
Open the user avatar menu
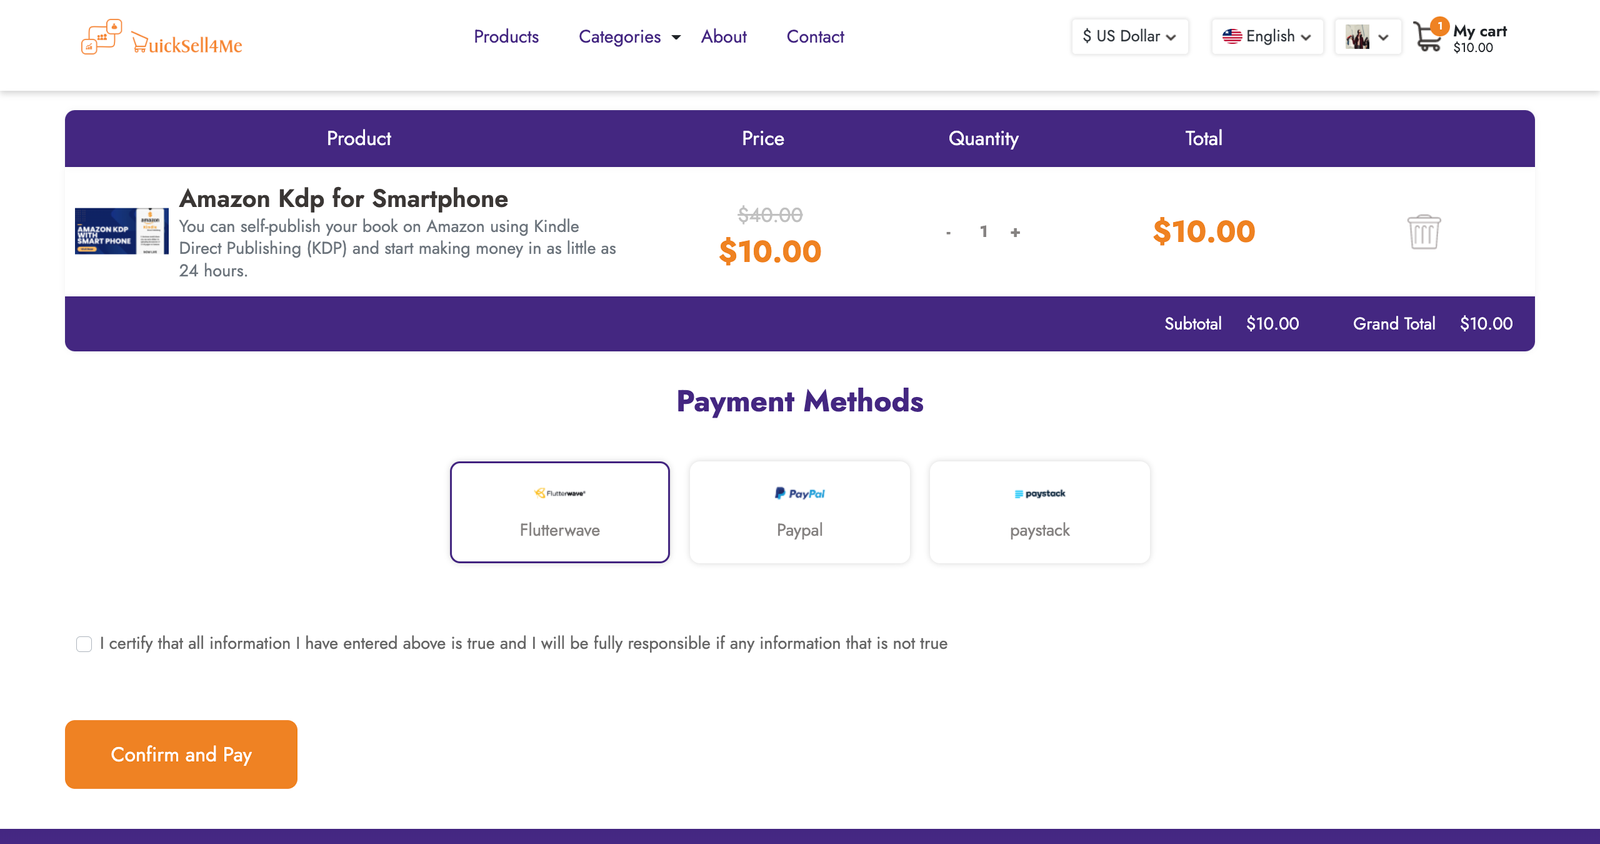1367,37
